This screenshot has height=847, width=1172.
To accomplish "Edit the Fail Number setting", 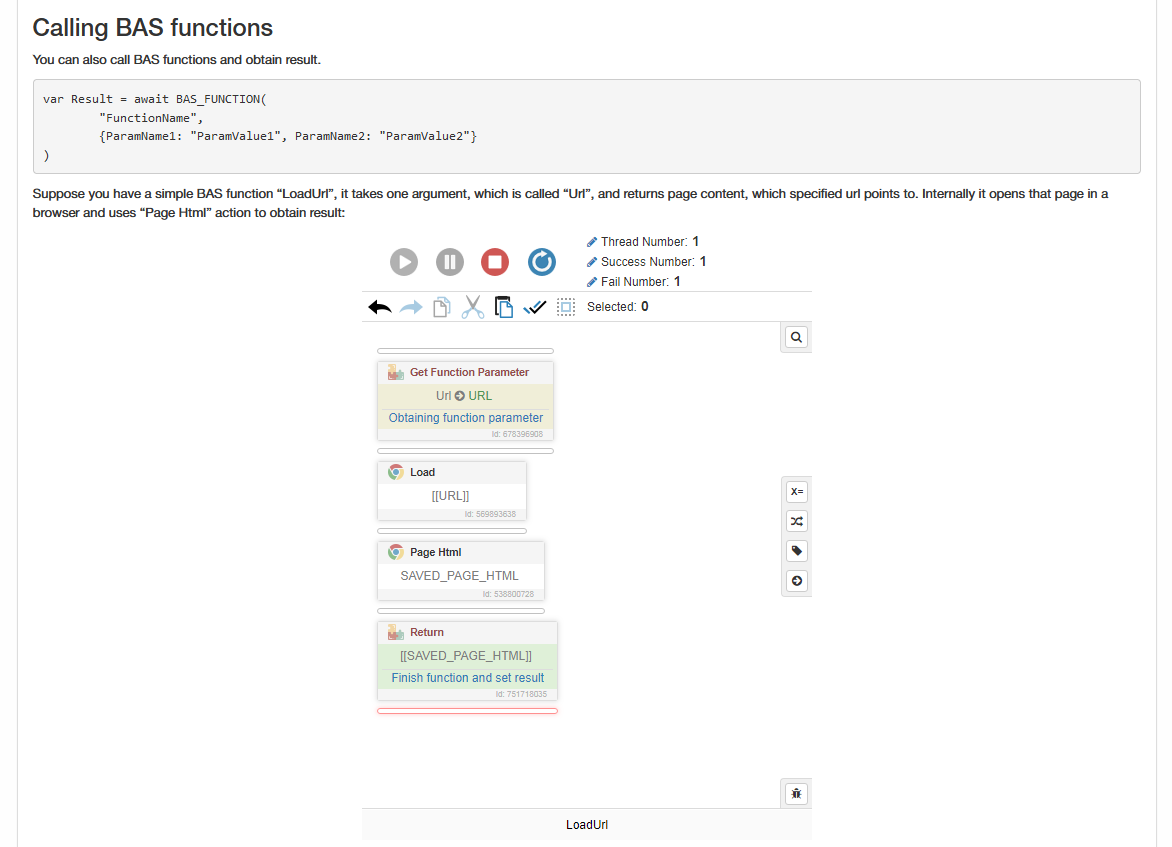I will tap(592, 282).
